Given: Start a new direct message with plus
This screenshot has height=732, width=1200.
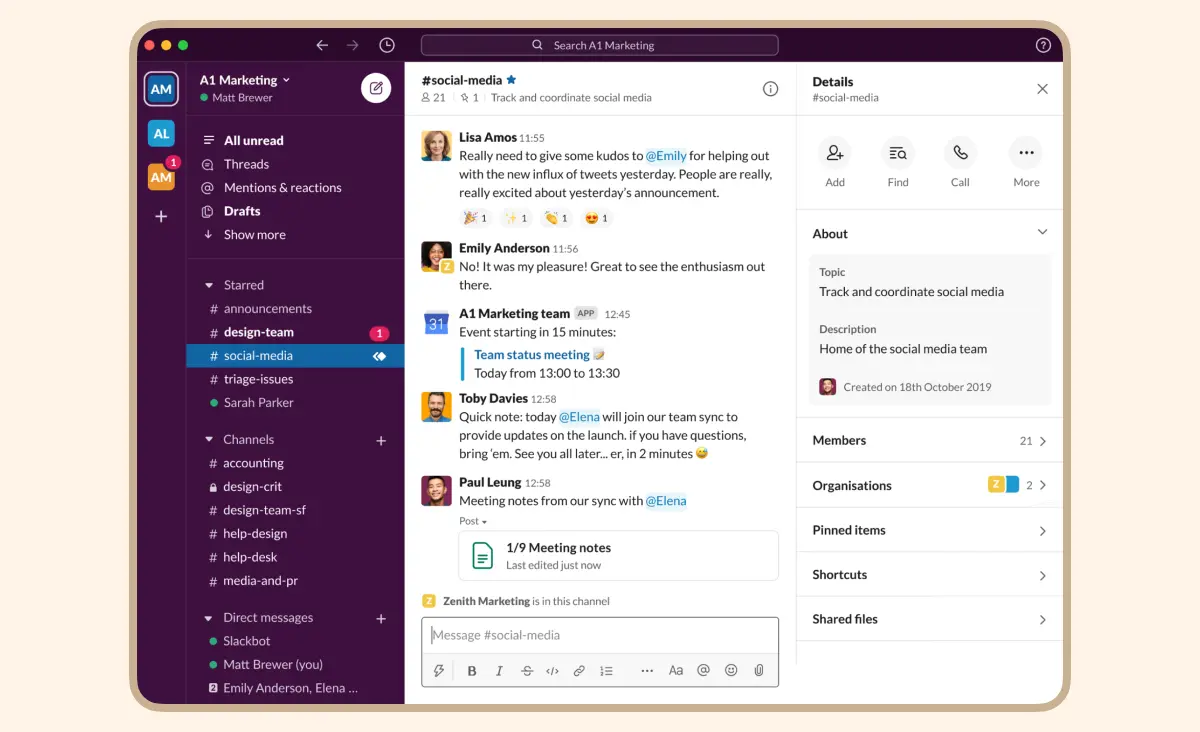Looking at the screenshot, I should [x=381, y=619].
